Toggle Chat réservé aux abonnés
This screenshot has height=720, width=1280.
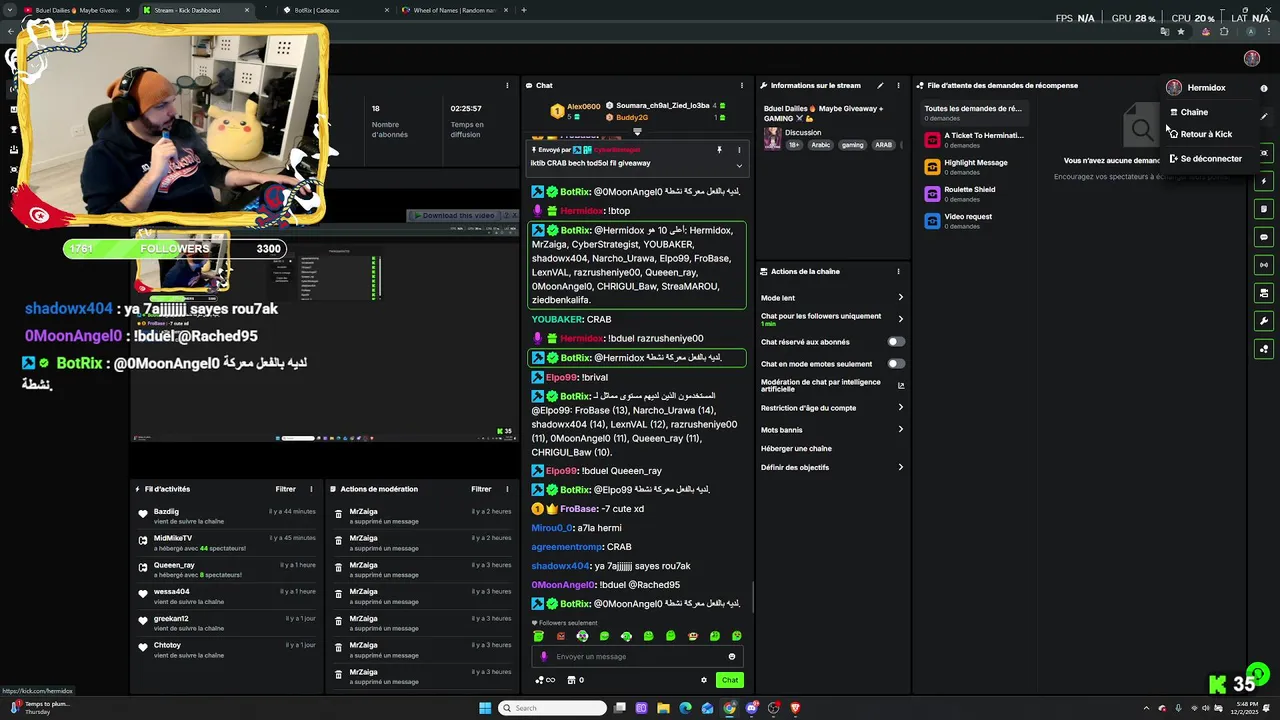(896, 342)
